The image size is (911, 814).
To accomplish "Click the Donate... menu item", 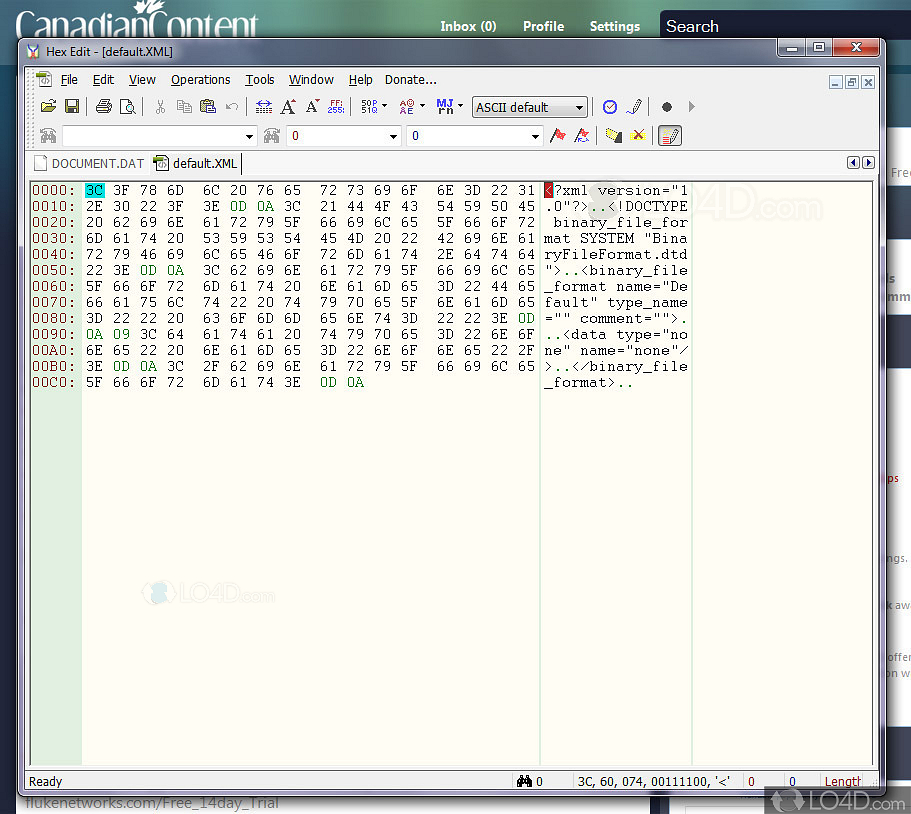I will [x=411, y=80].
